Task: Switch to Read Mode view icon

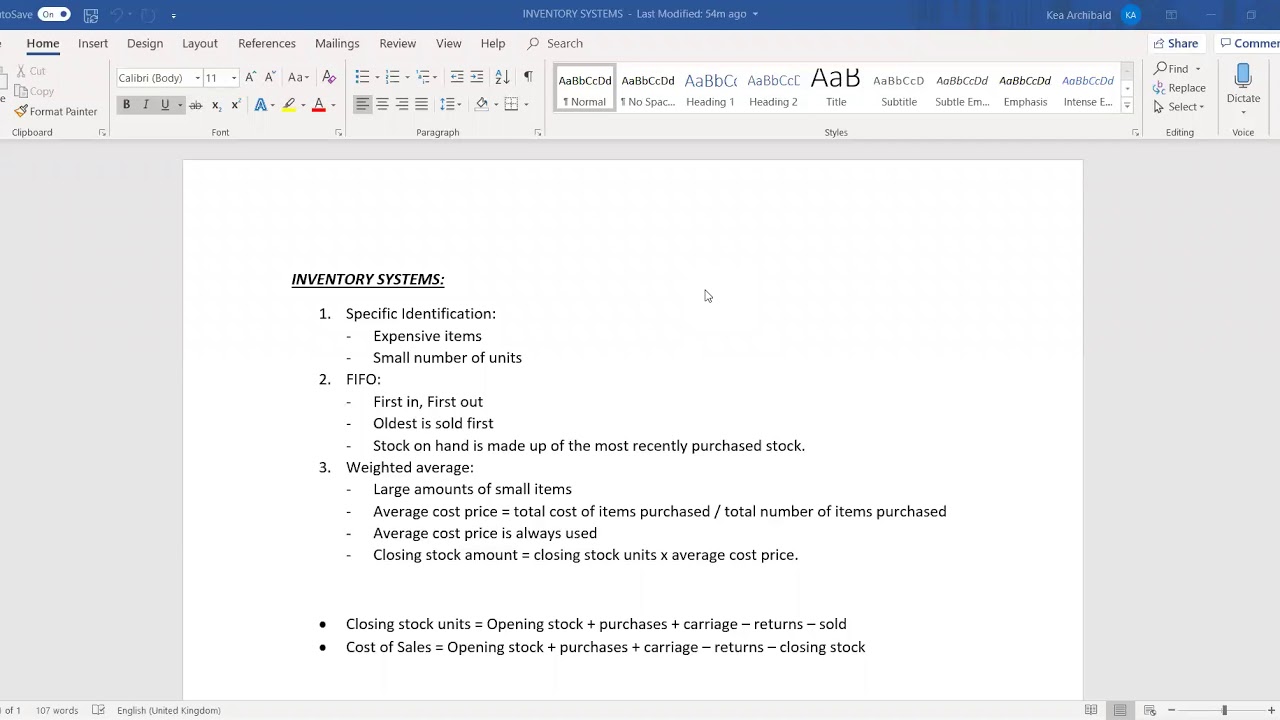Action: [1091, 710]
